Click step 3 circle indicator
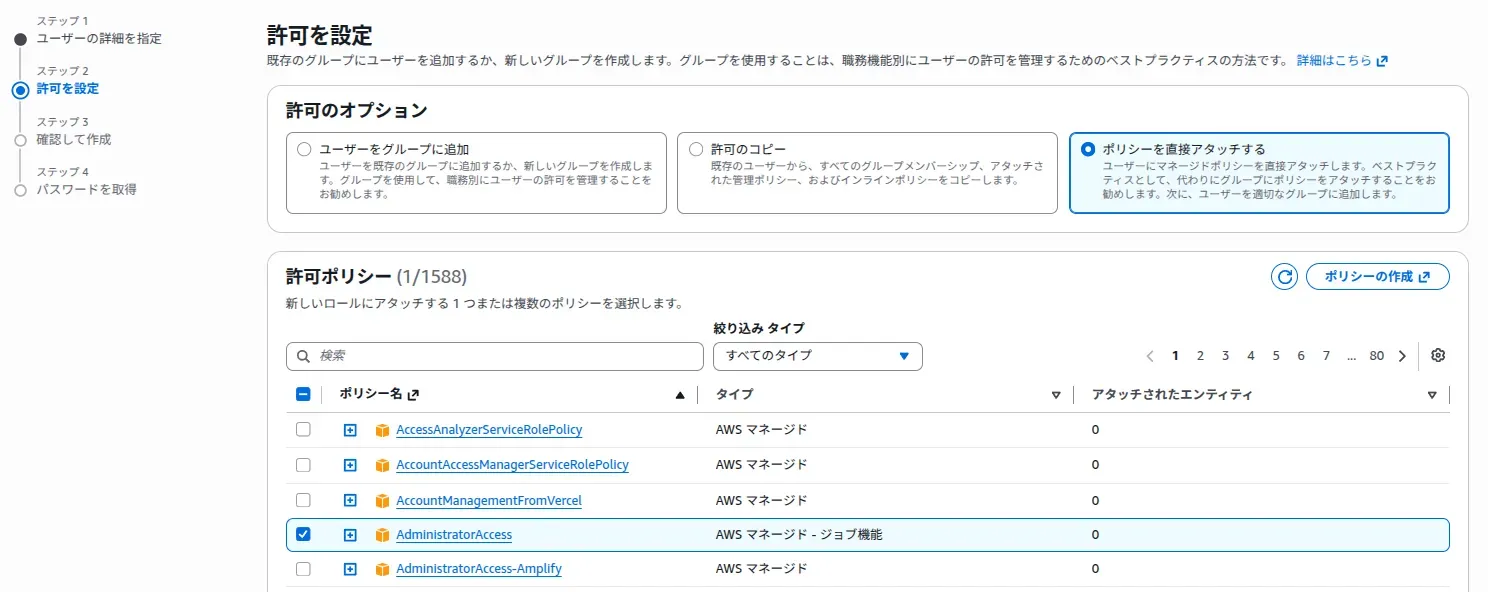 (20, 140)
